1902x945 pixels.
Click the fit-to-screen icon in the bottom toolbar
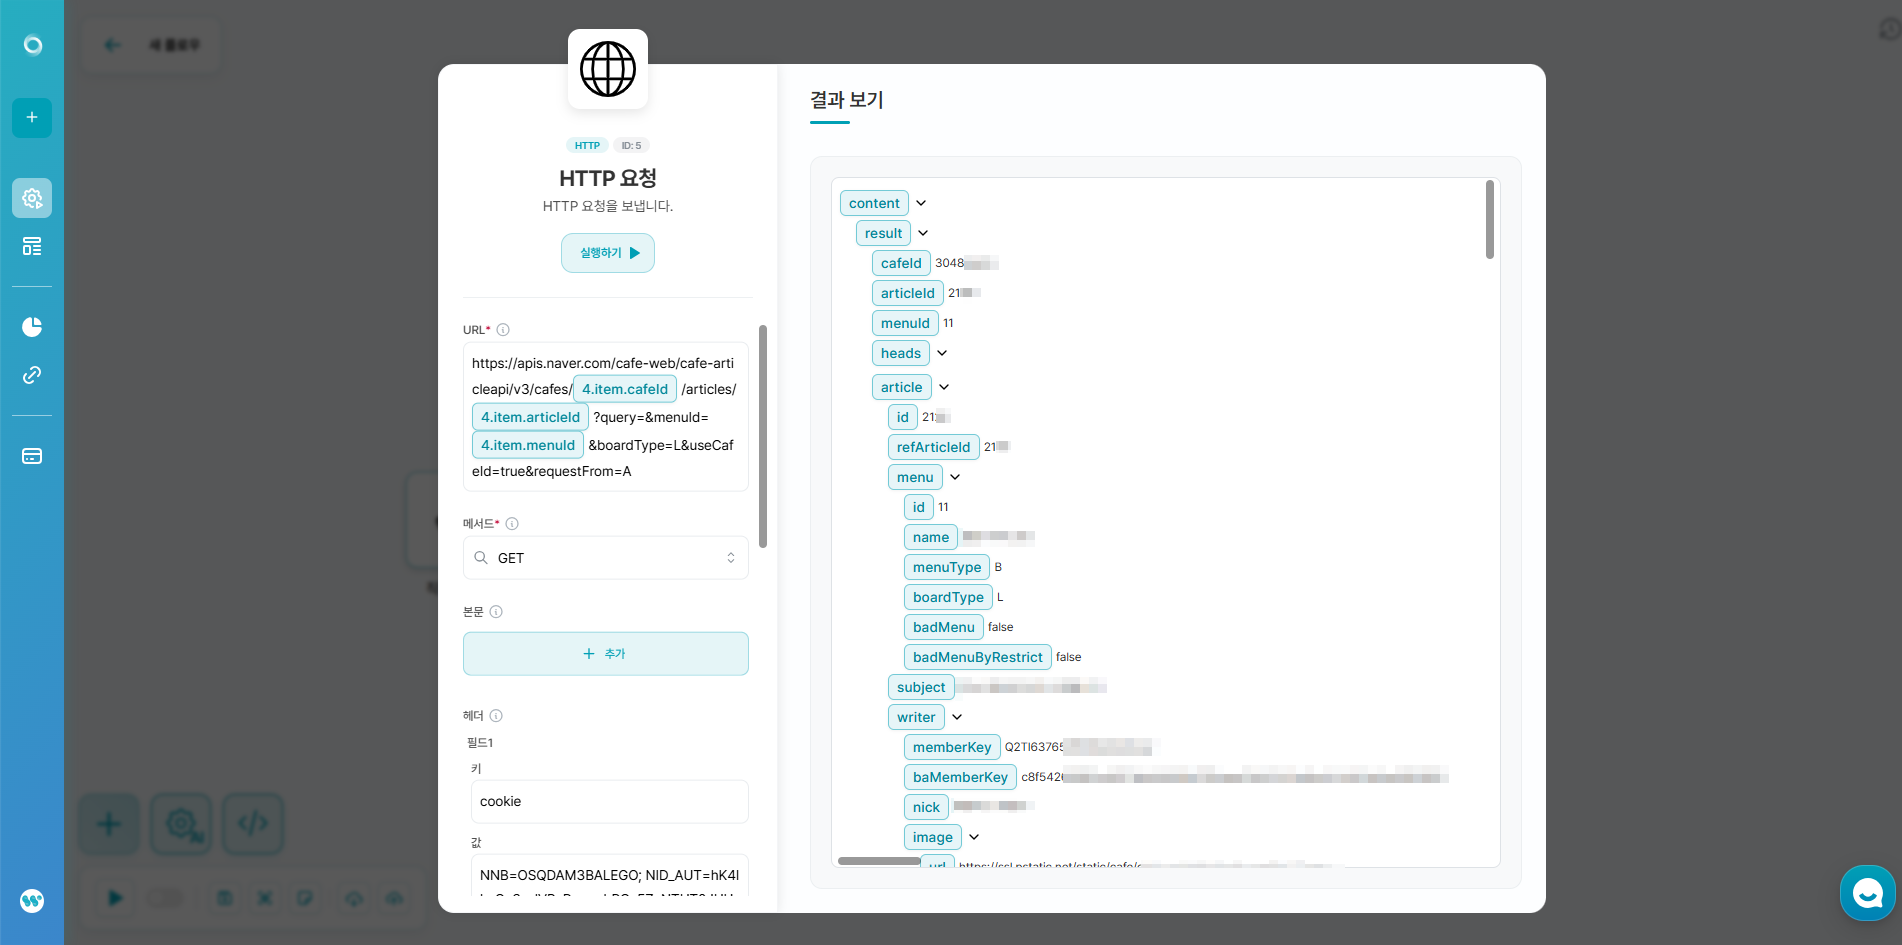pos(265,898)
